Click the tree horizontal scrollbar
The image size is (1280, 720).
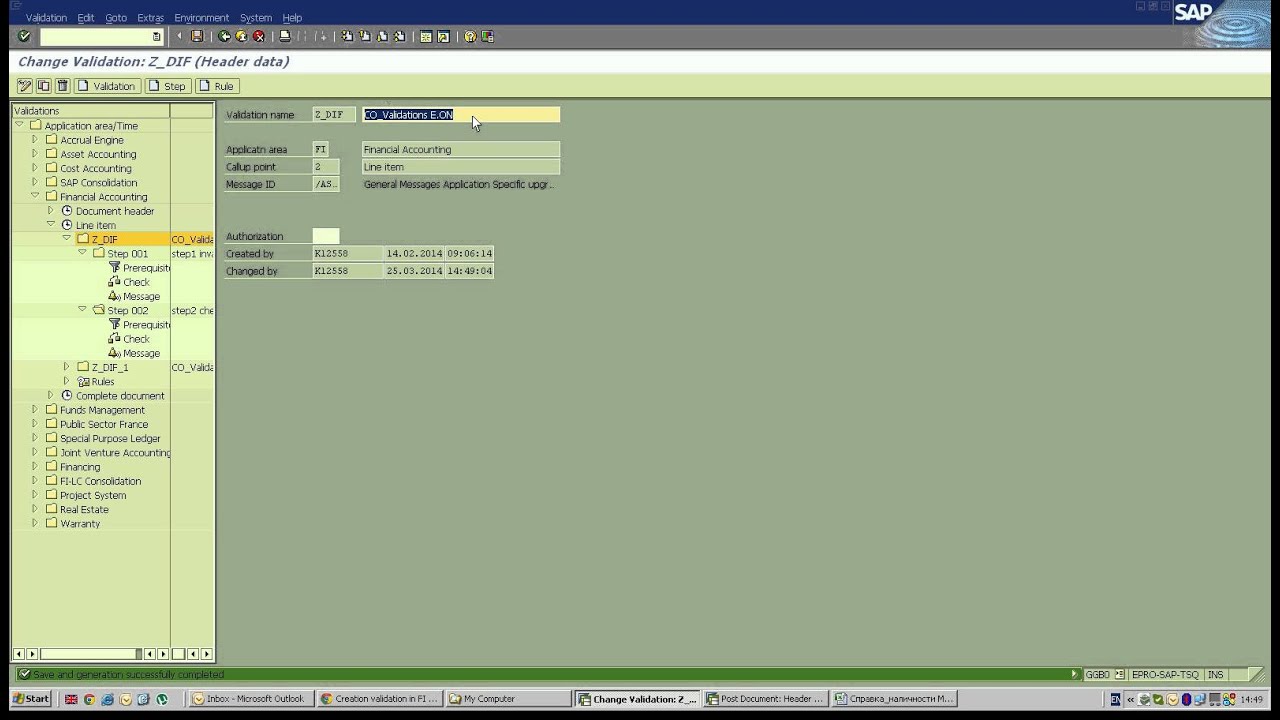(x=90, y=654)
